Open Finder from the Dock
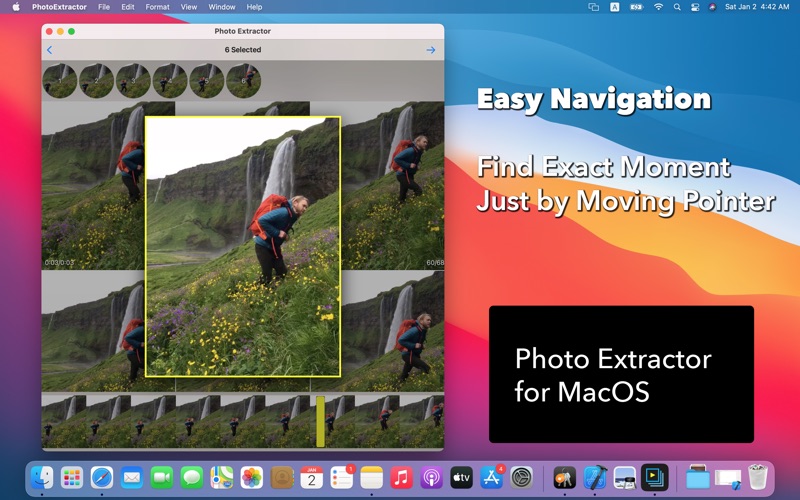 click(x=42, y=478)
